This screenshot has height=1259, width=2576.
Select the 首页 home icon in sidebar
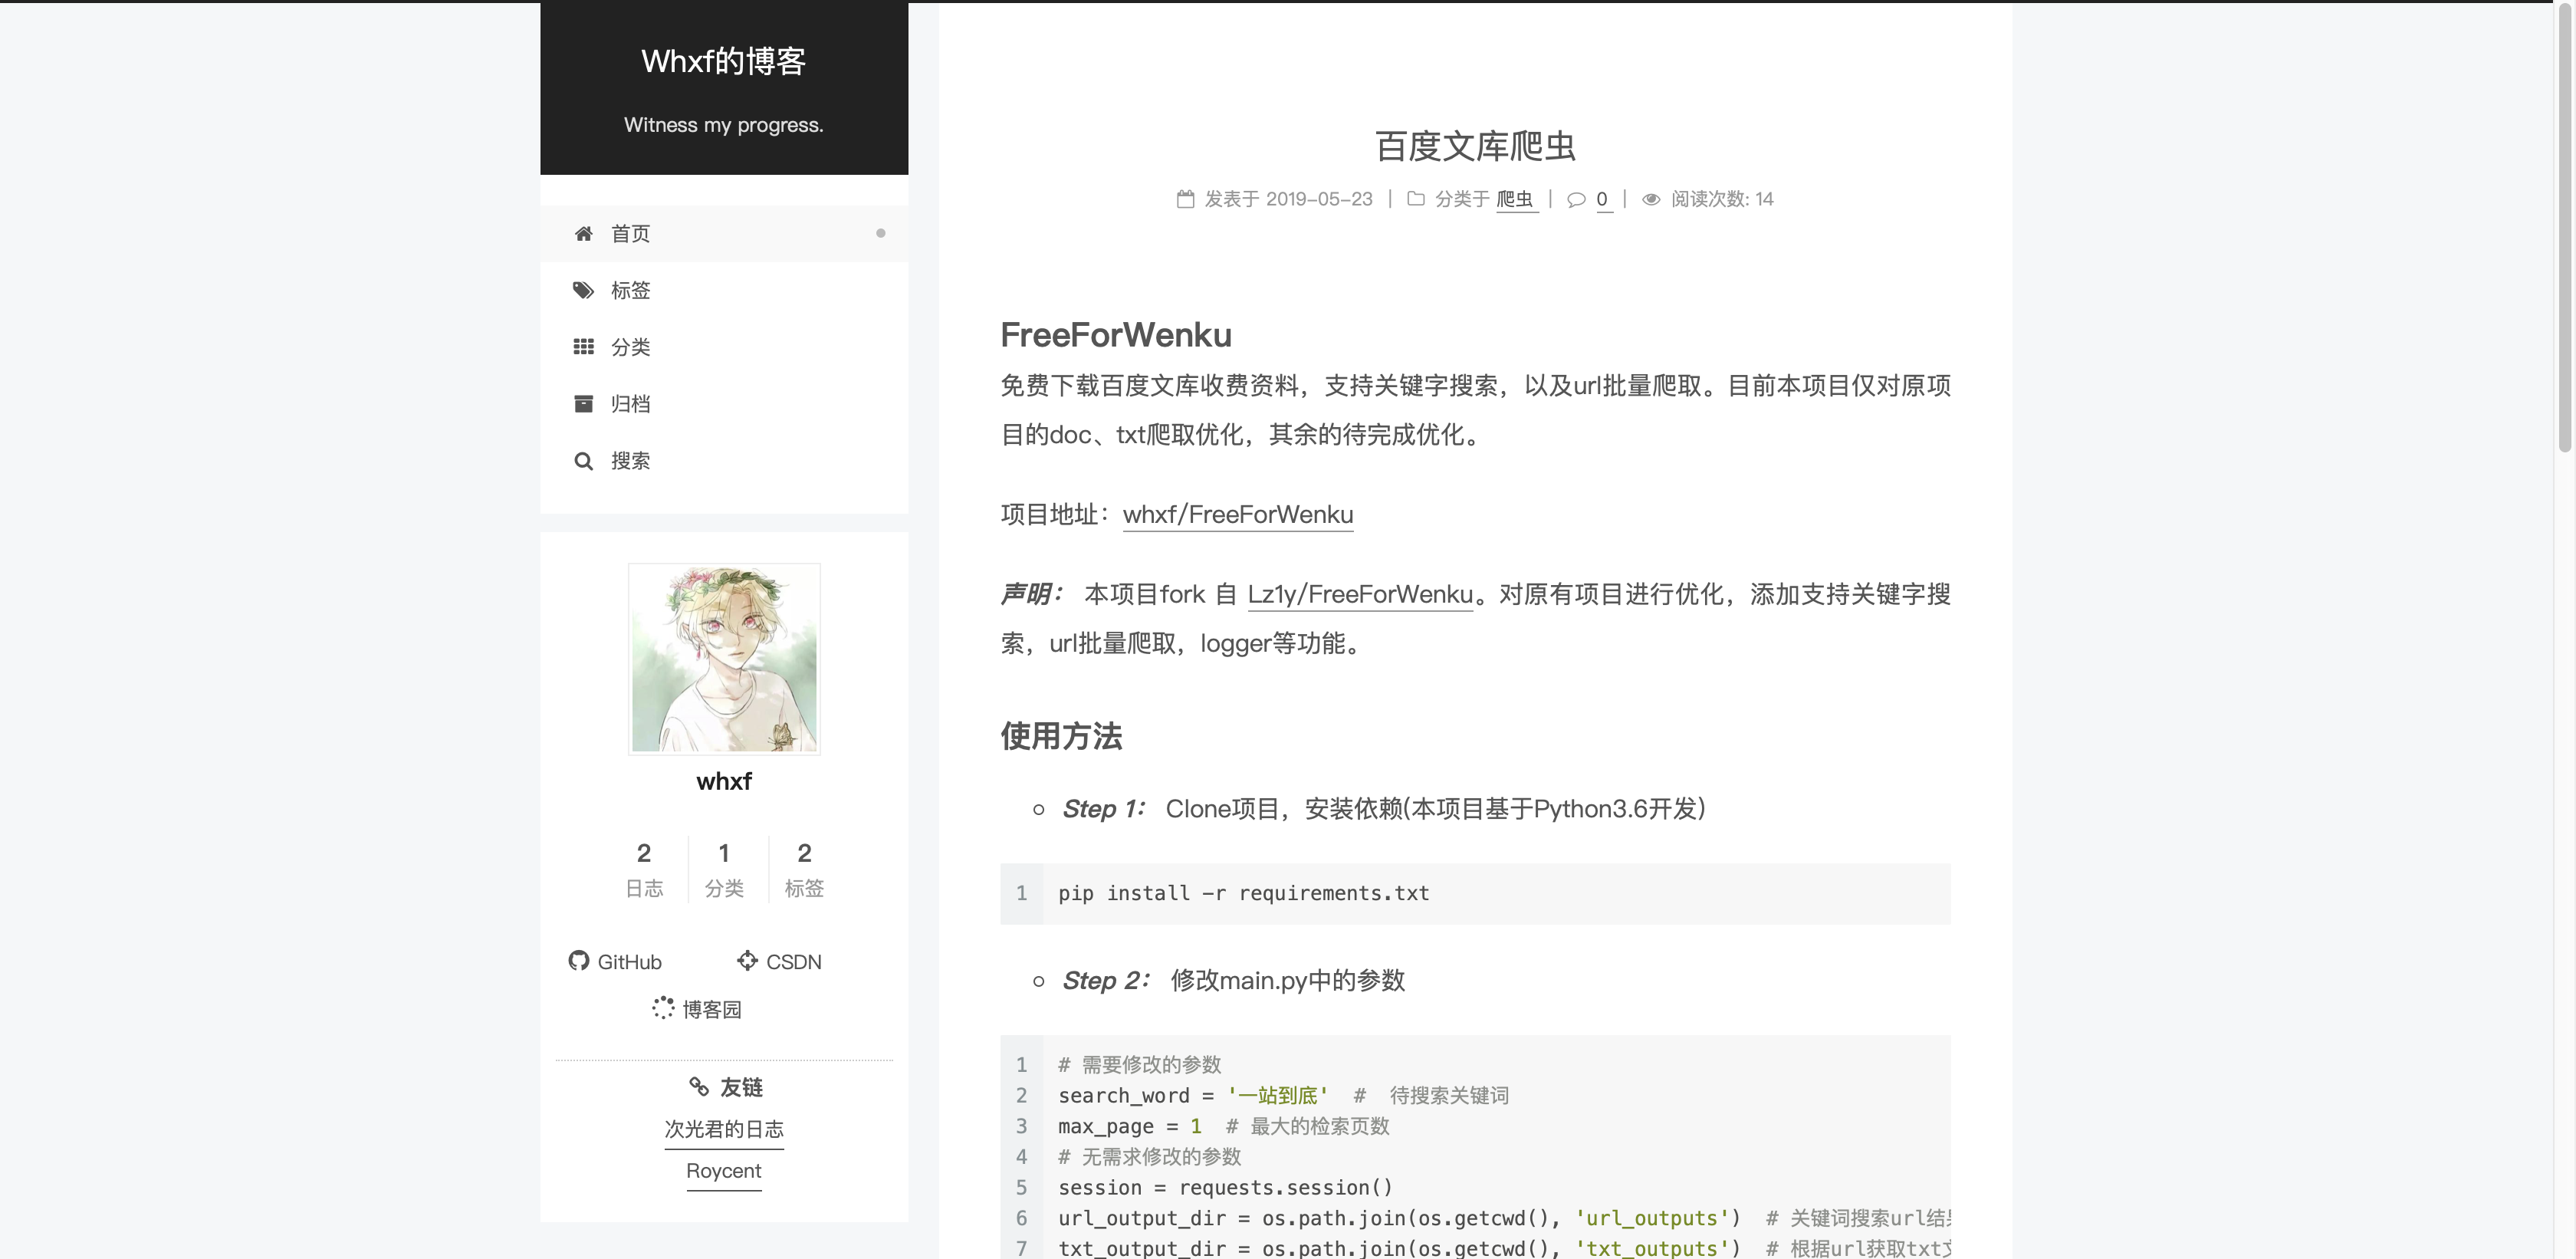[585, 233]
